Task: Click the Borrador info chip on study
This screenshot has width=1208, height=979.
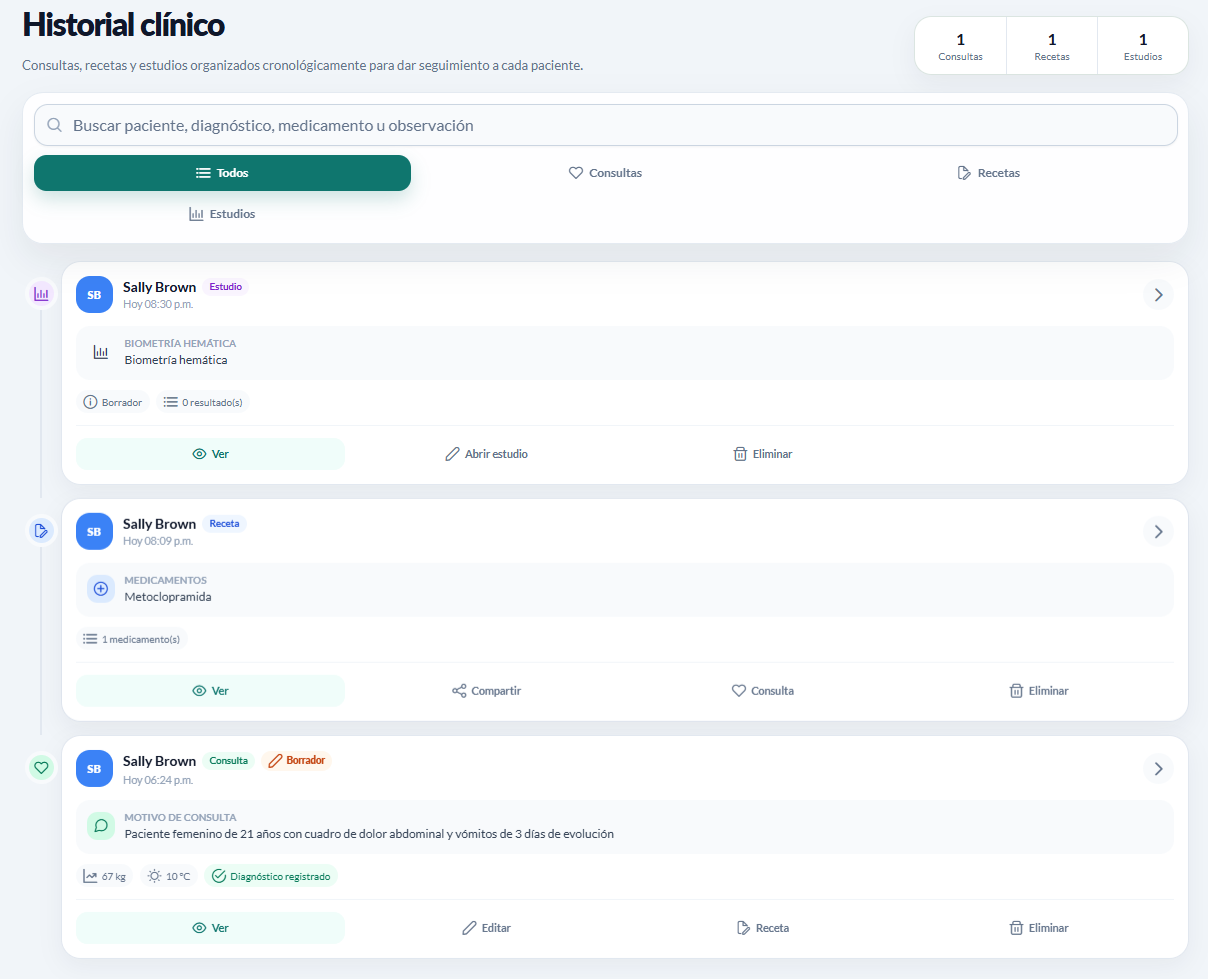Action: (112, 402)
